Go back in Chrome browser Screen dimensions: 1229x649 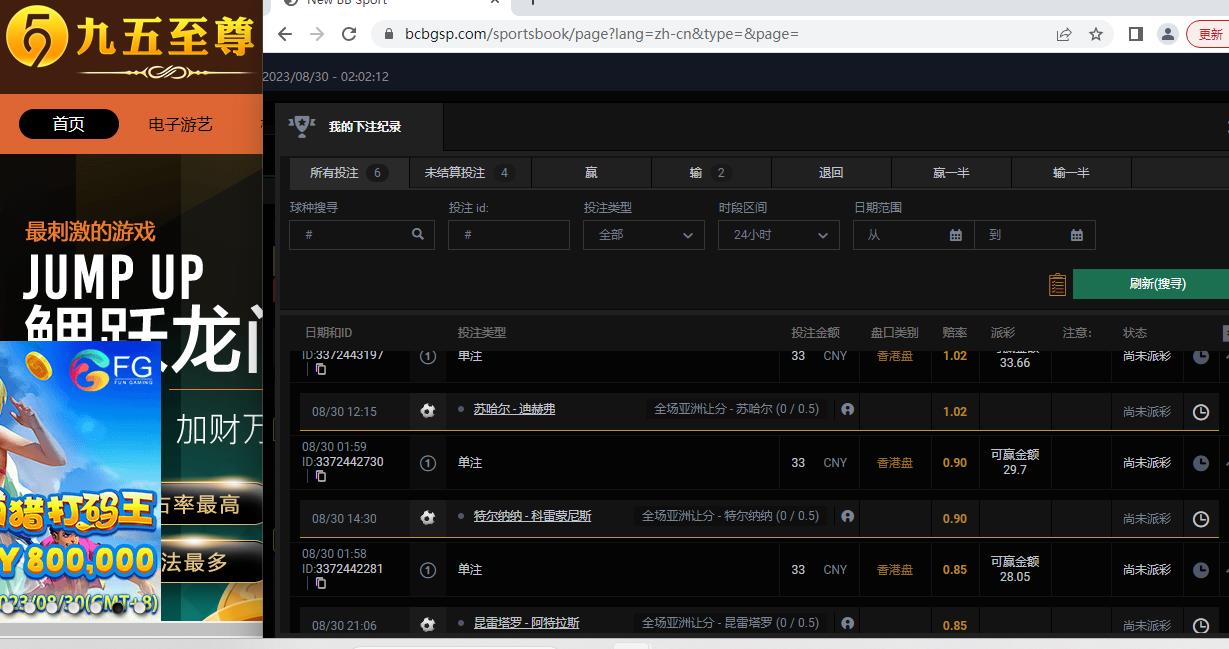pos(285,34)
